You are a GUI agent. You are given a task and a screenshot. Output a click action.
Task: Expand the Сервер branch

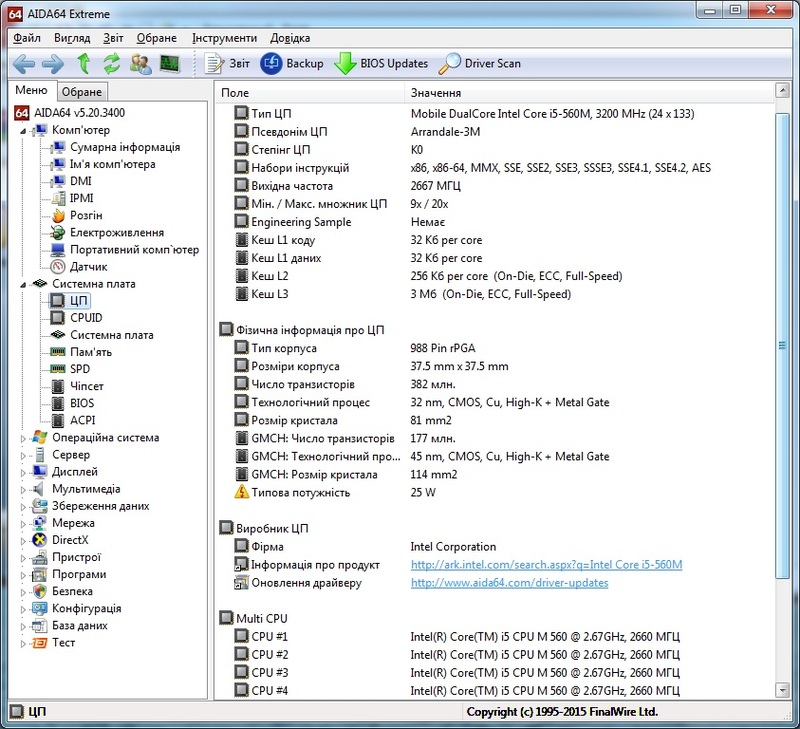23,456
